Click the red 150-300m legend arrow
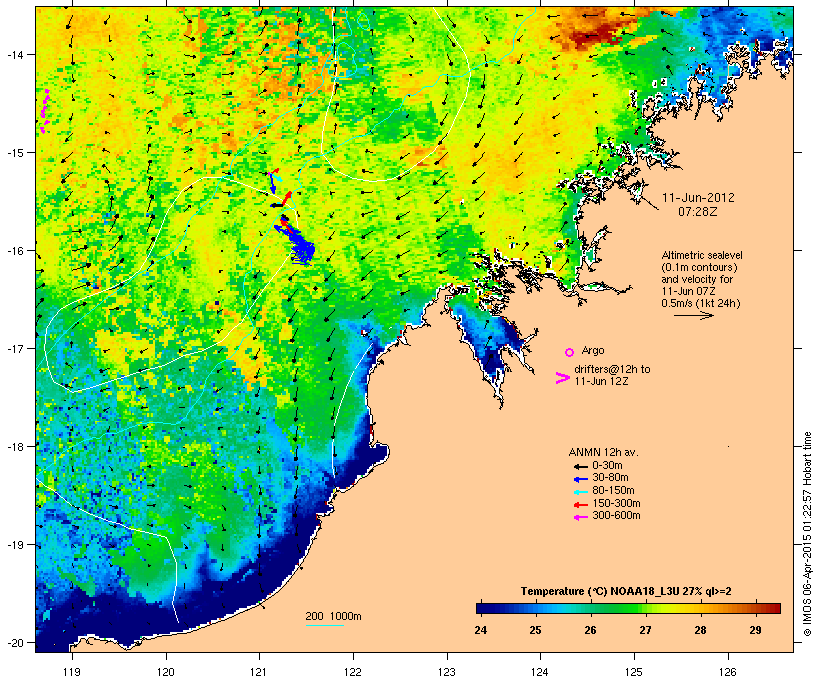Screen dimensions: 820x680 [x=580, y=504]
